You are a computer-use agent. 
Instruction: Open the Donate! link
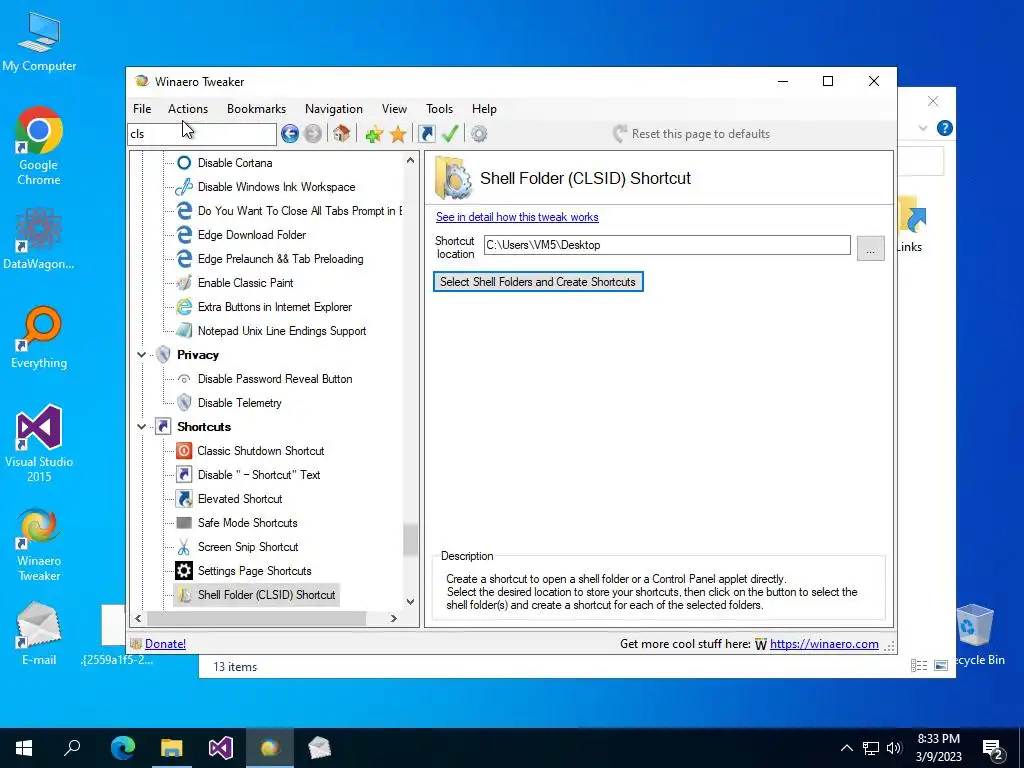tap(165, 644)
